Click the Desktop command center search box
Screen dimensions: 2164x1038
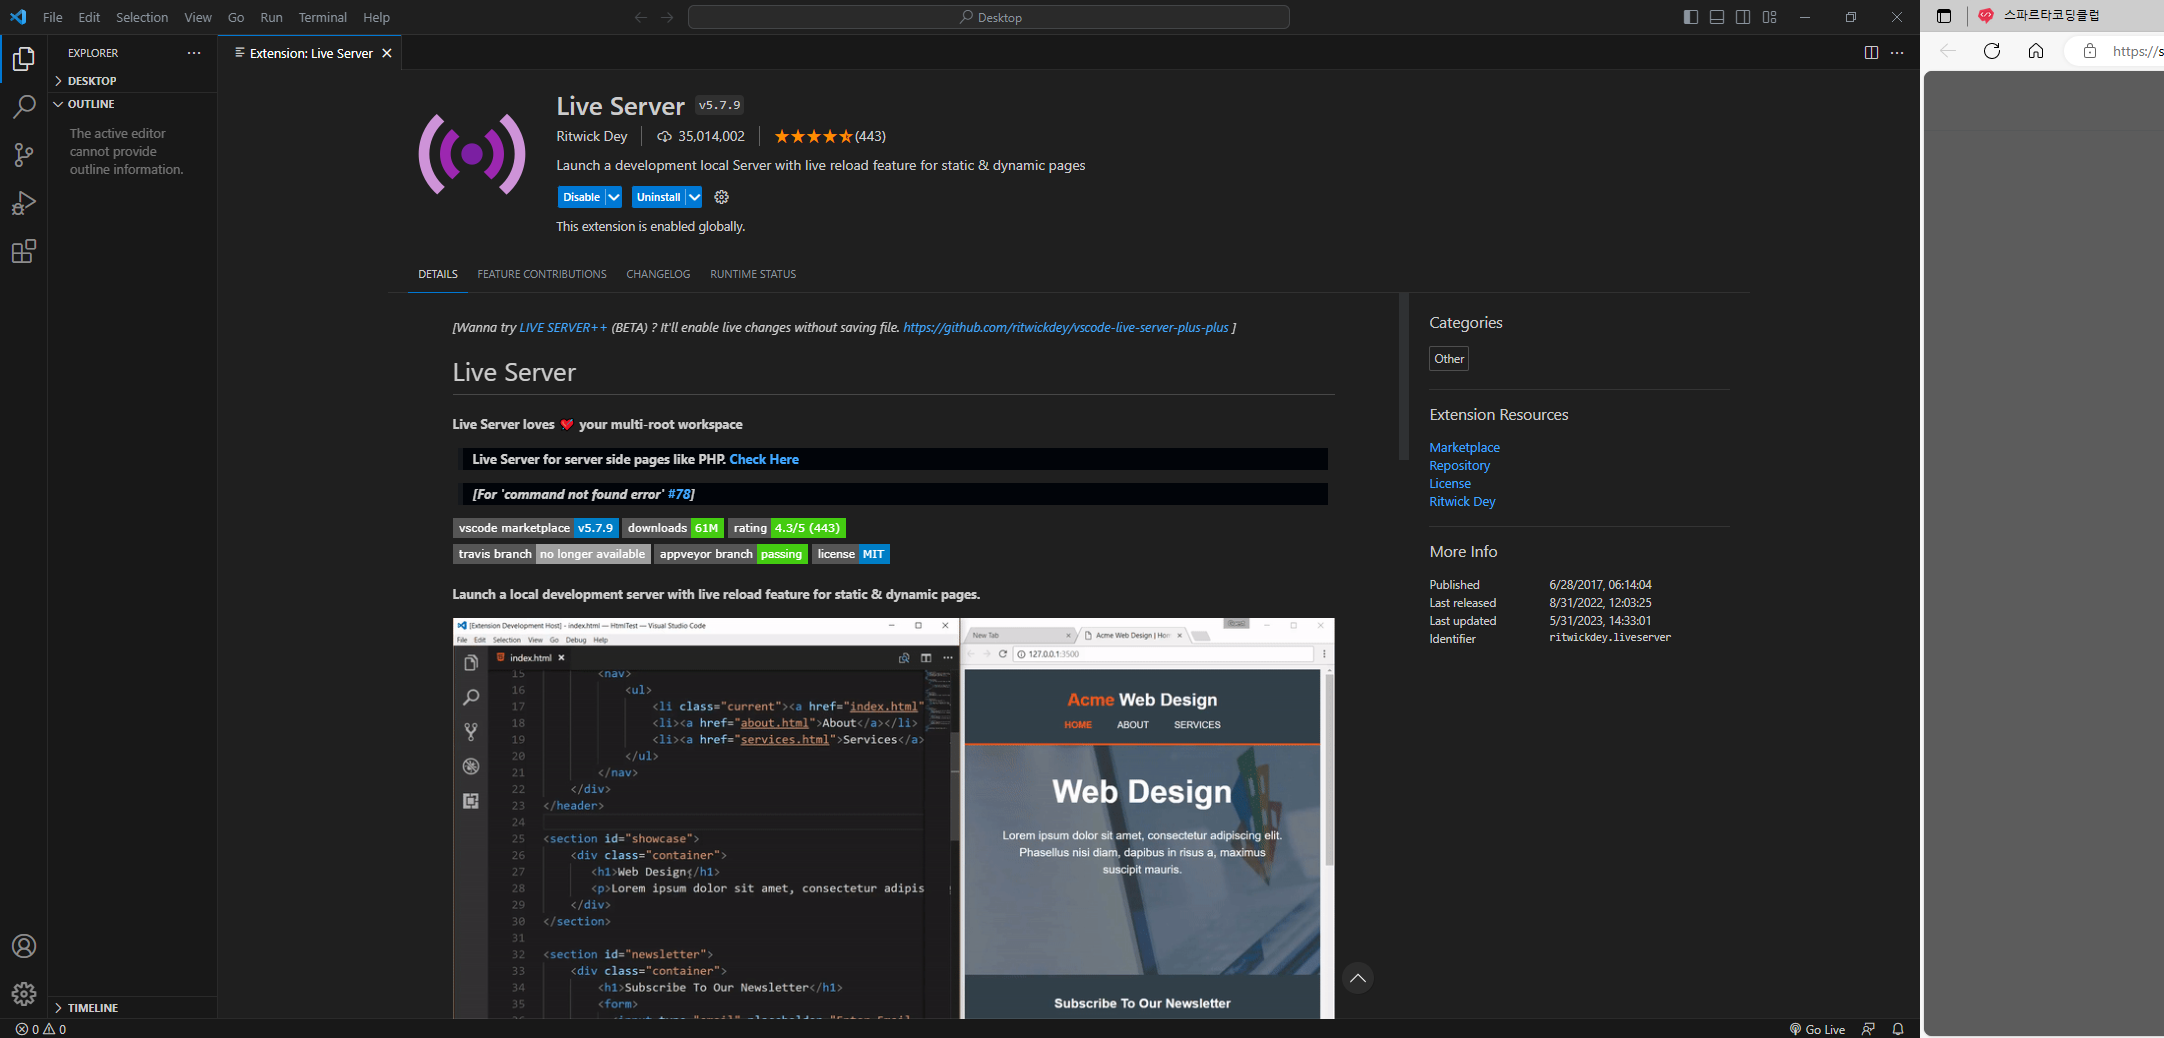tap(989, 17)
